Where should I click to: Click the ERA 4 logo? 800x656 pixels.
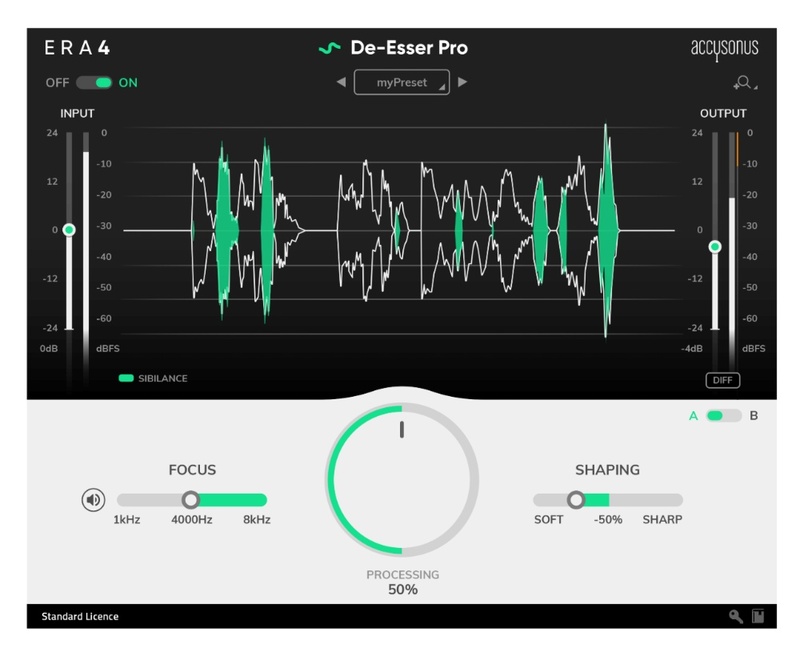77,48
